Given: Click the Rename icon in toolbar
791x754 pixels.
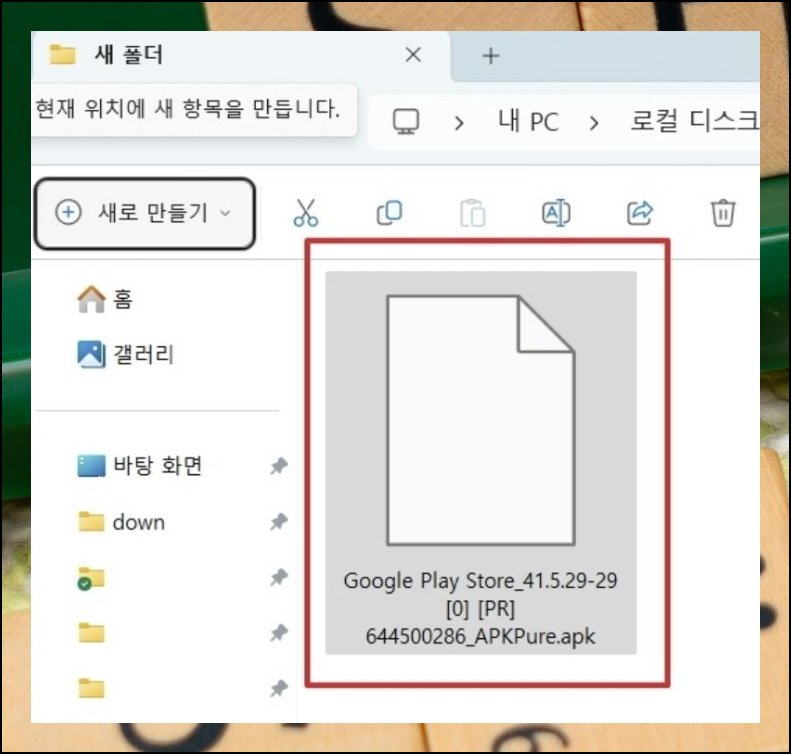Looking at the screenshot, I should coord(556,212).
